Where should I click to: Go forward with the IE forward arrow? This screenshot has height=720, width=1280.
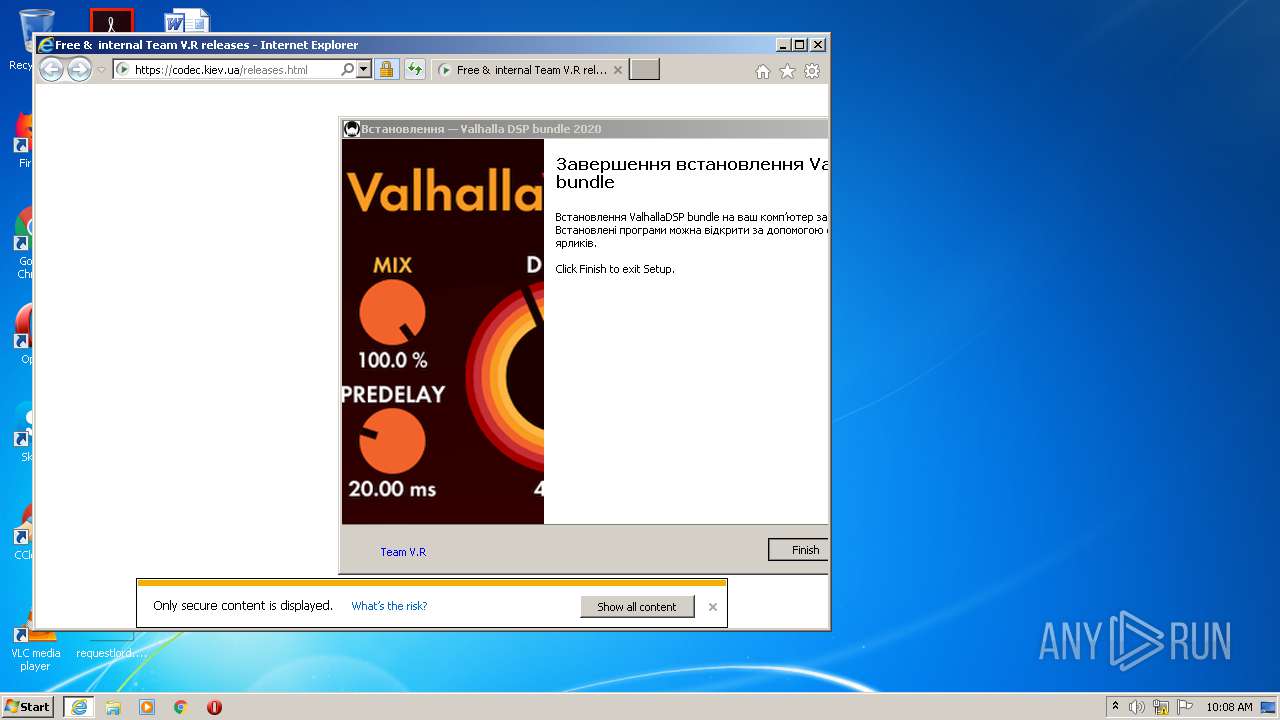coord(79,70)
